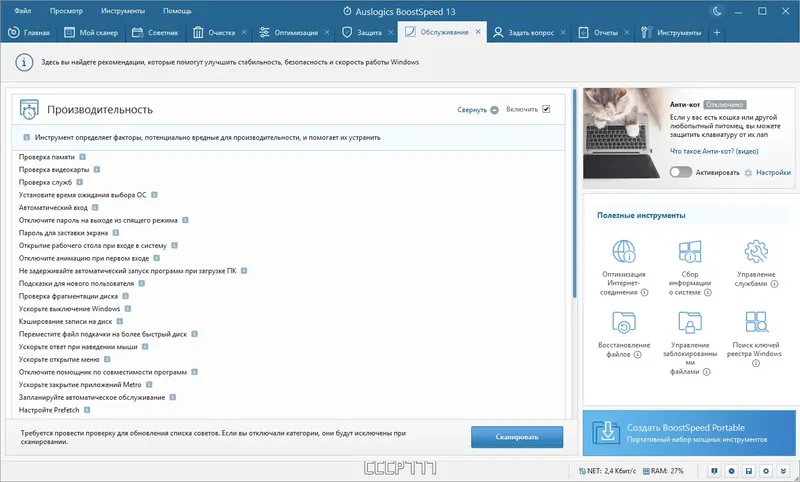Viewport: 800px width, 482px height.
Task: Select Переместите файл подкачки item
Action: [x=103, y=334]
